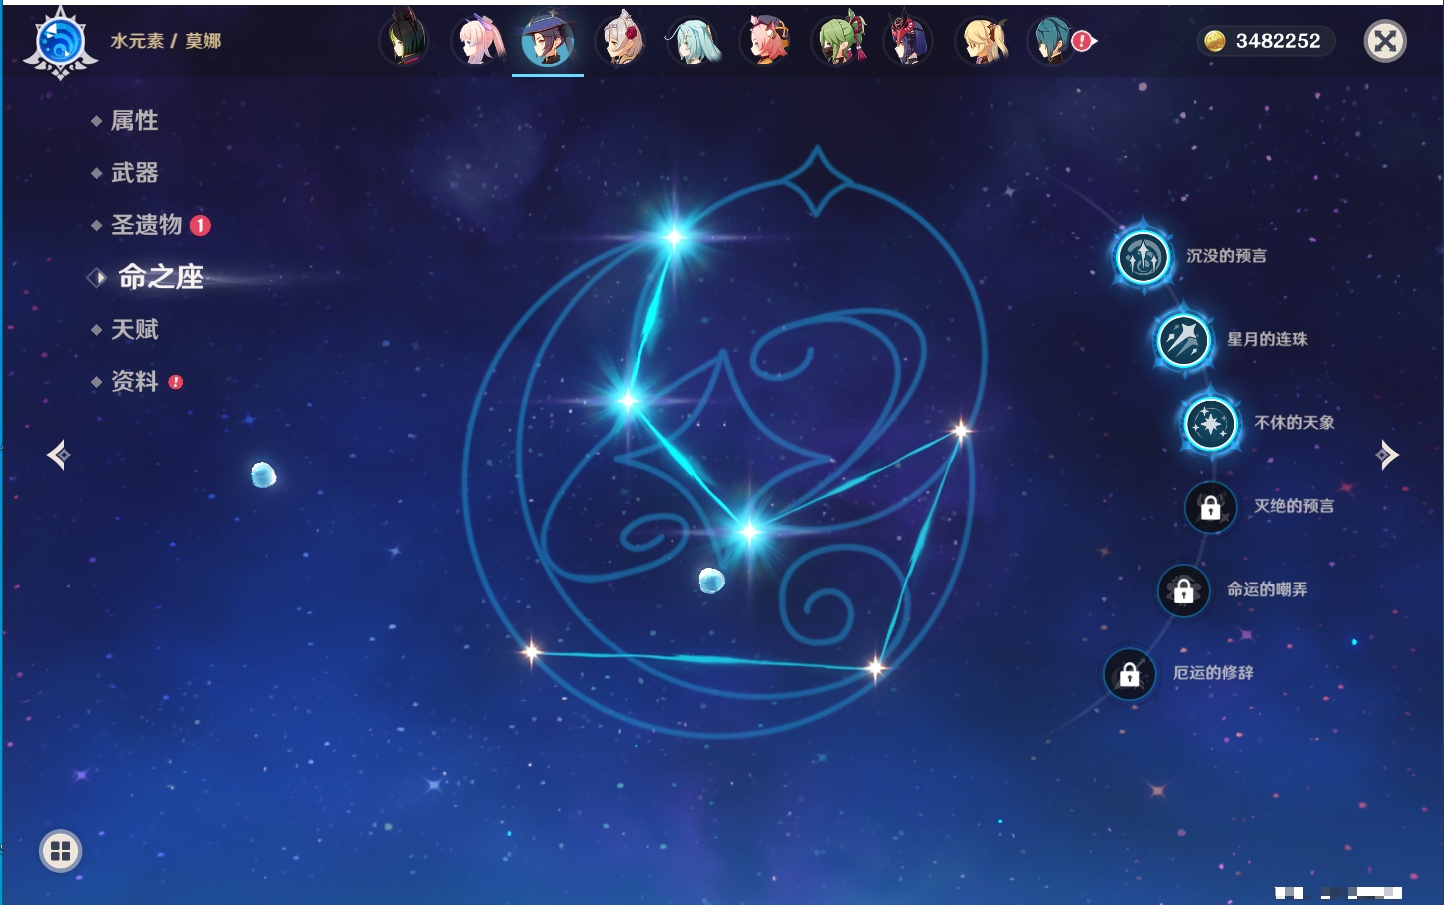Close the character screen with X button
This screenshot has width=1444, height=905.
point(1385,41)
